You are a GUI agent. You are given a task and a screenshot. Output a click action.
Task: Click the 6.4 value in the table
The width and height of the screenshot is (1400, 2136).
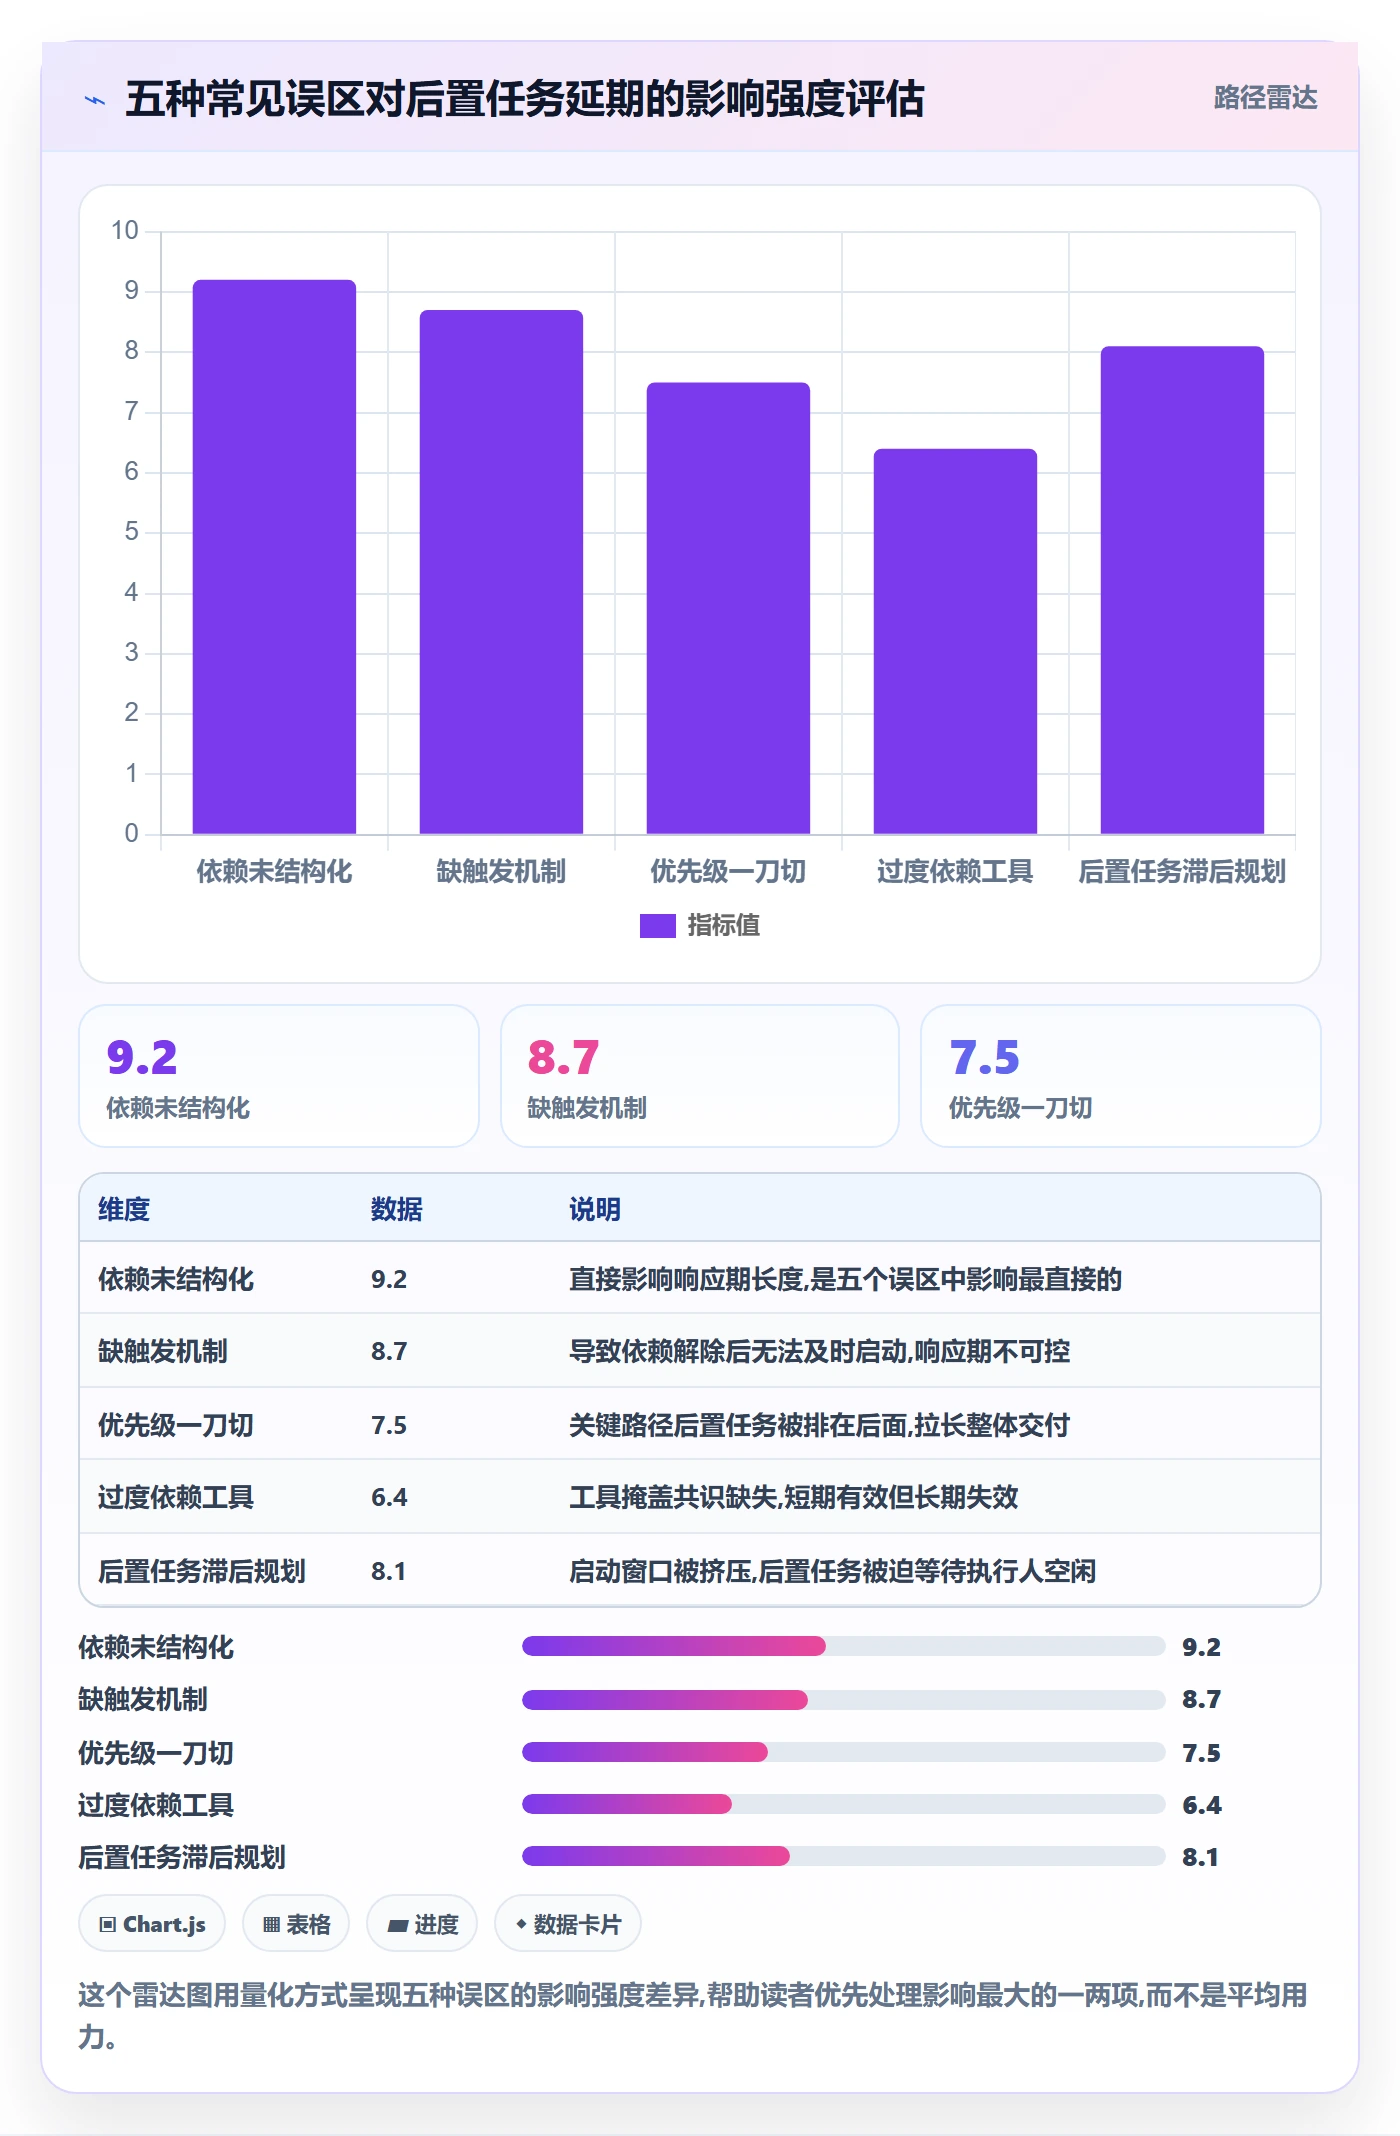(389, 1497)
